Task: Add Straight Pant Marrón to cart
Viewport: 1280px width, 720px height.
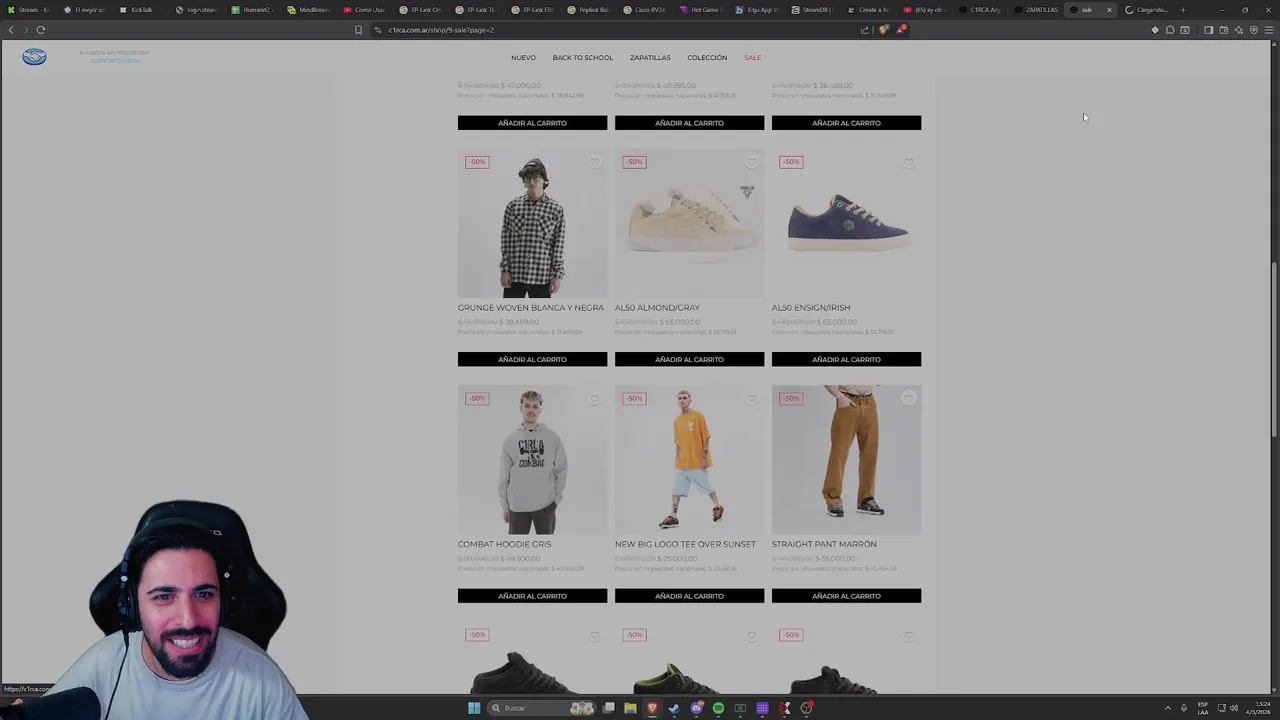Action: pyautogui.click(x=846, y=596)
